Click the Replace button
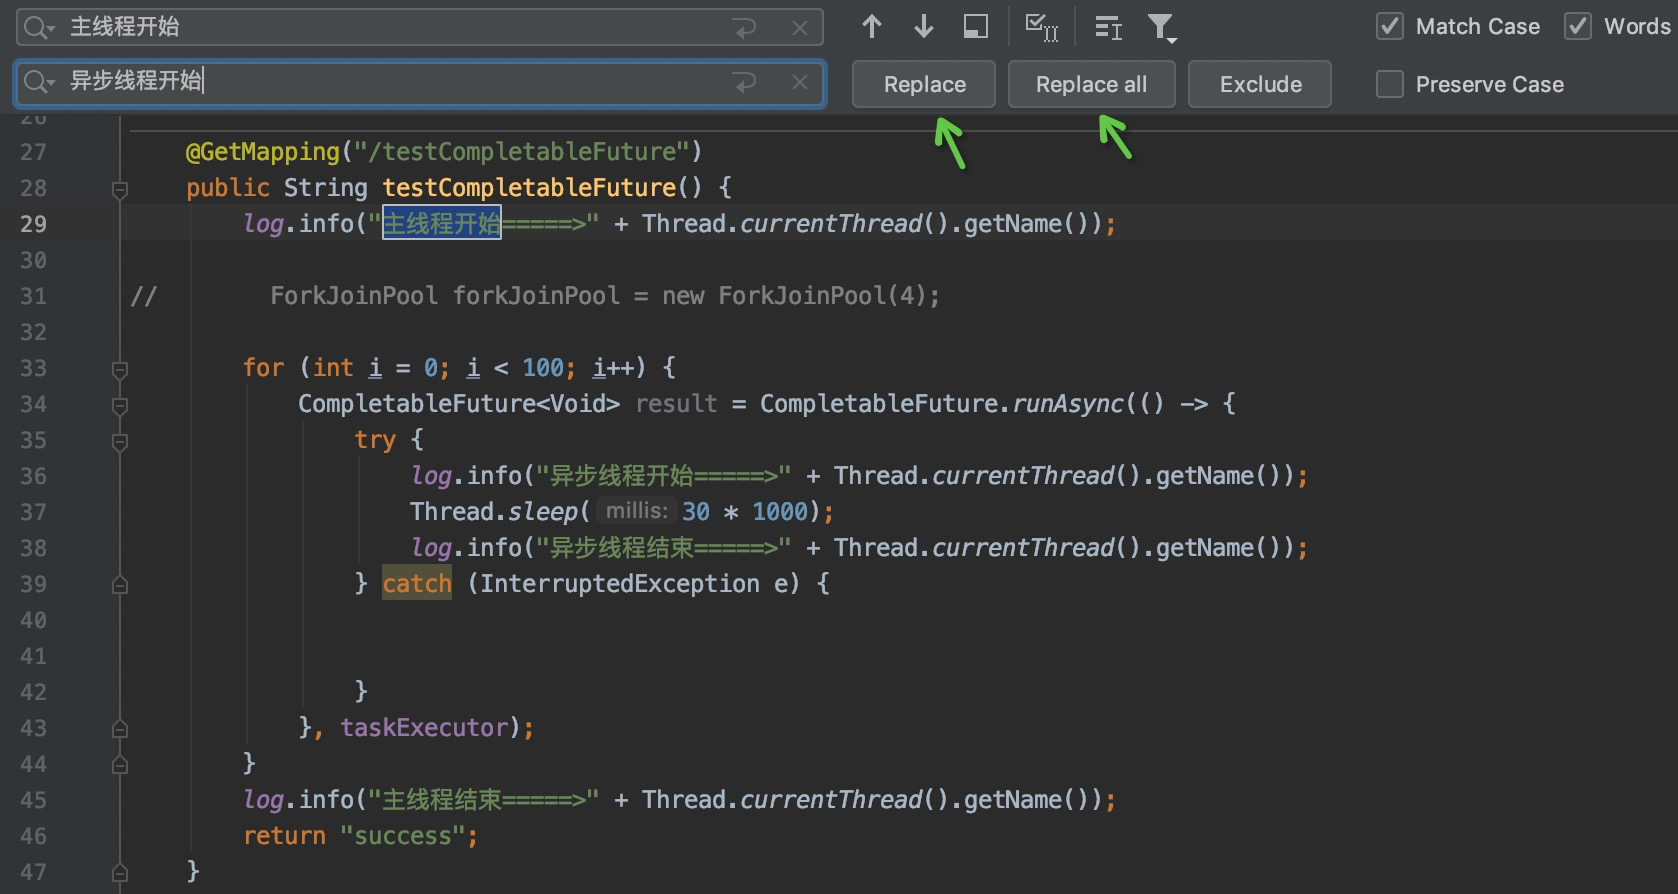 tap(924, 84)
